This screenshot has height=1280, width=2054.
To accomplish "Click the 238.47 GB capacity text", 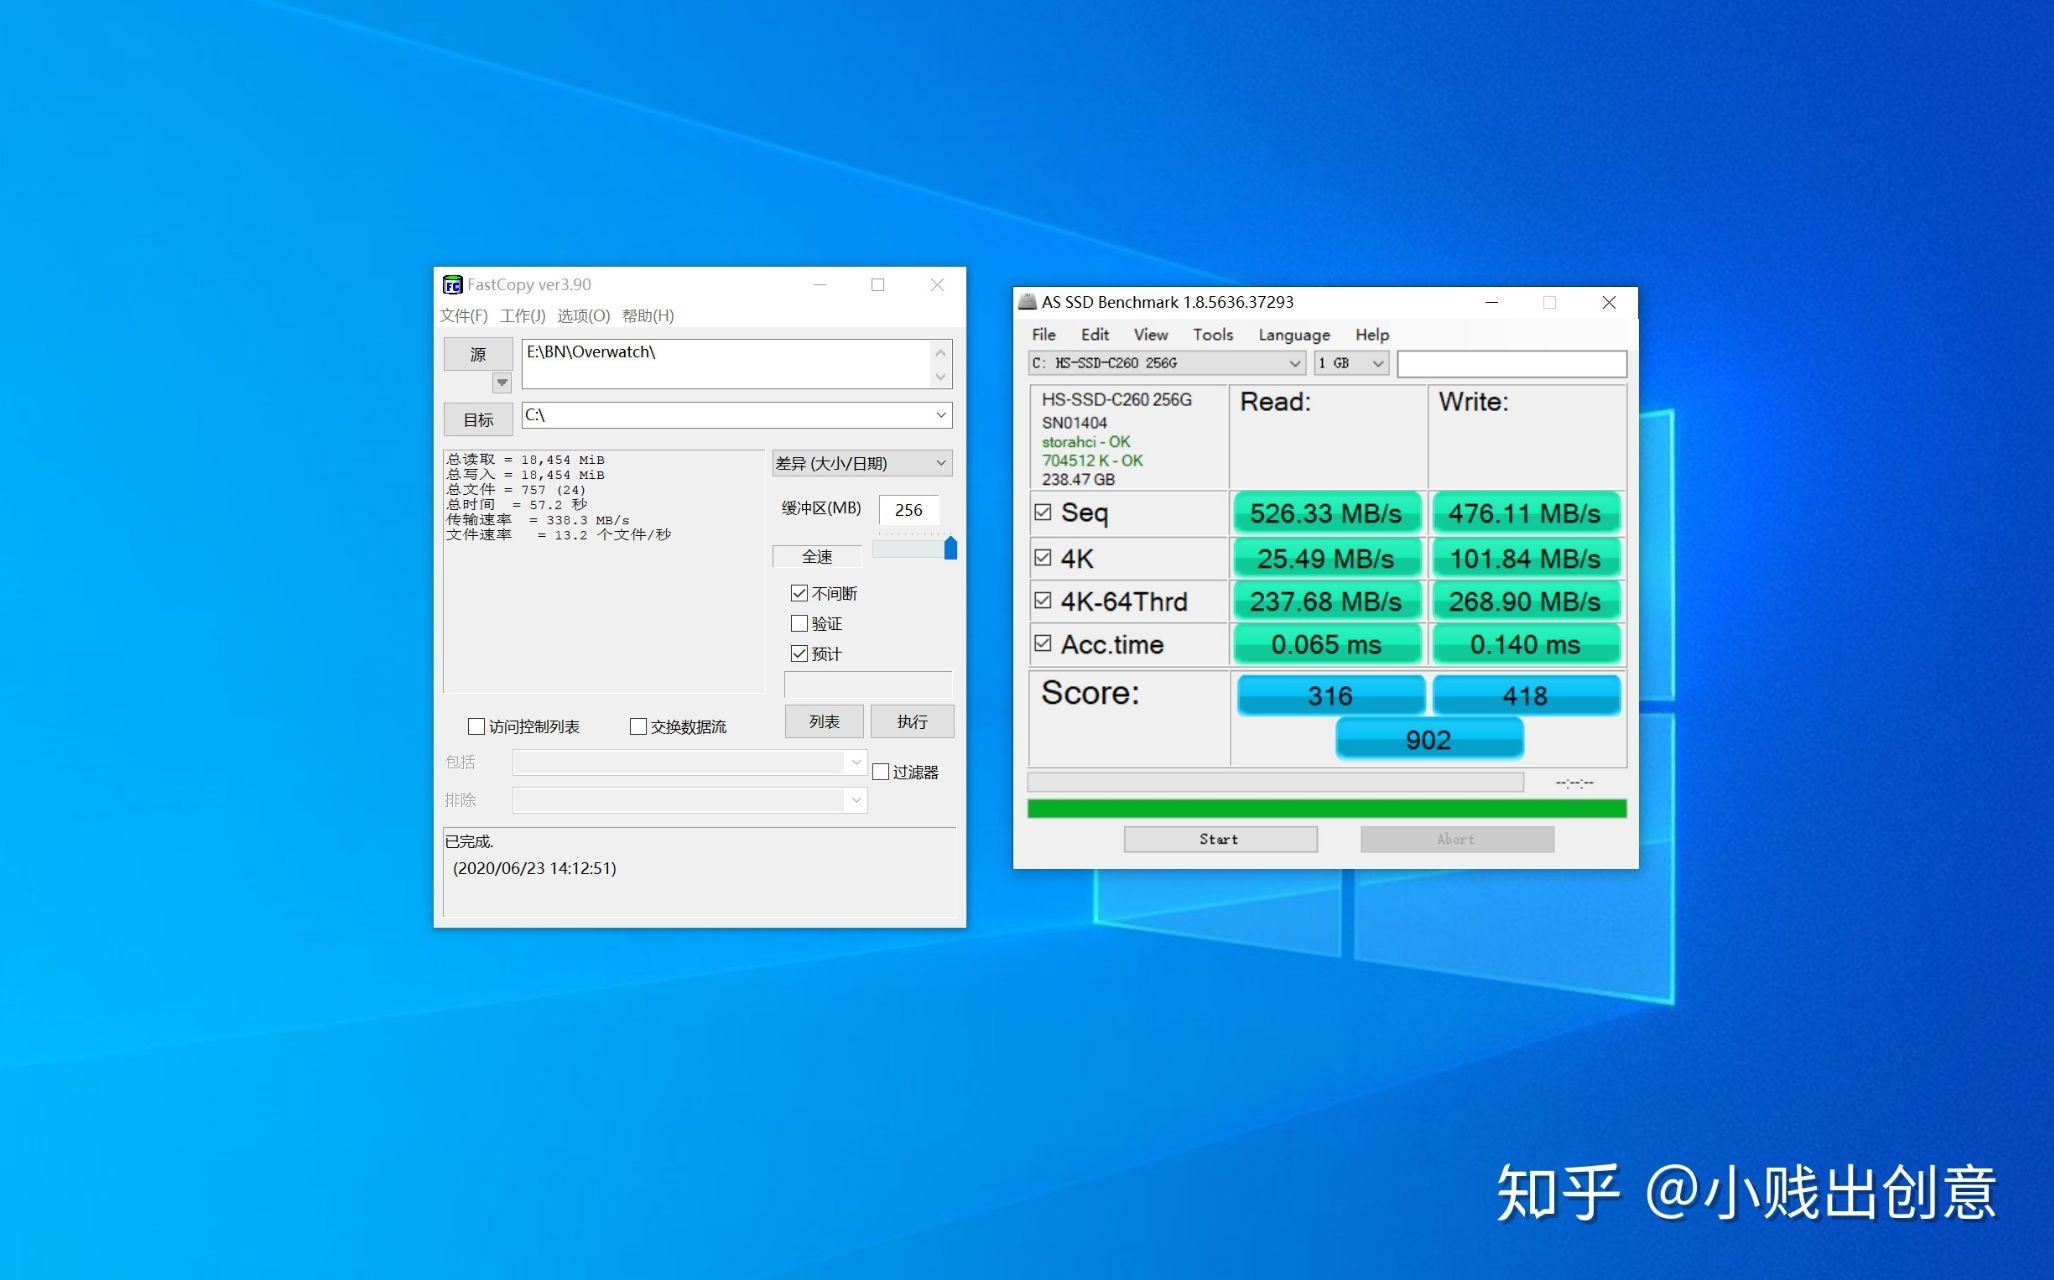I will coord(1078,479).
